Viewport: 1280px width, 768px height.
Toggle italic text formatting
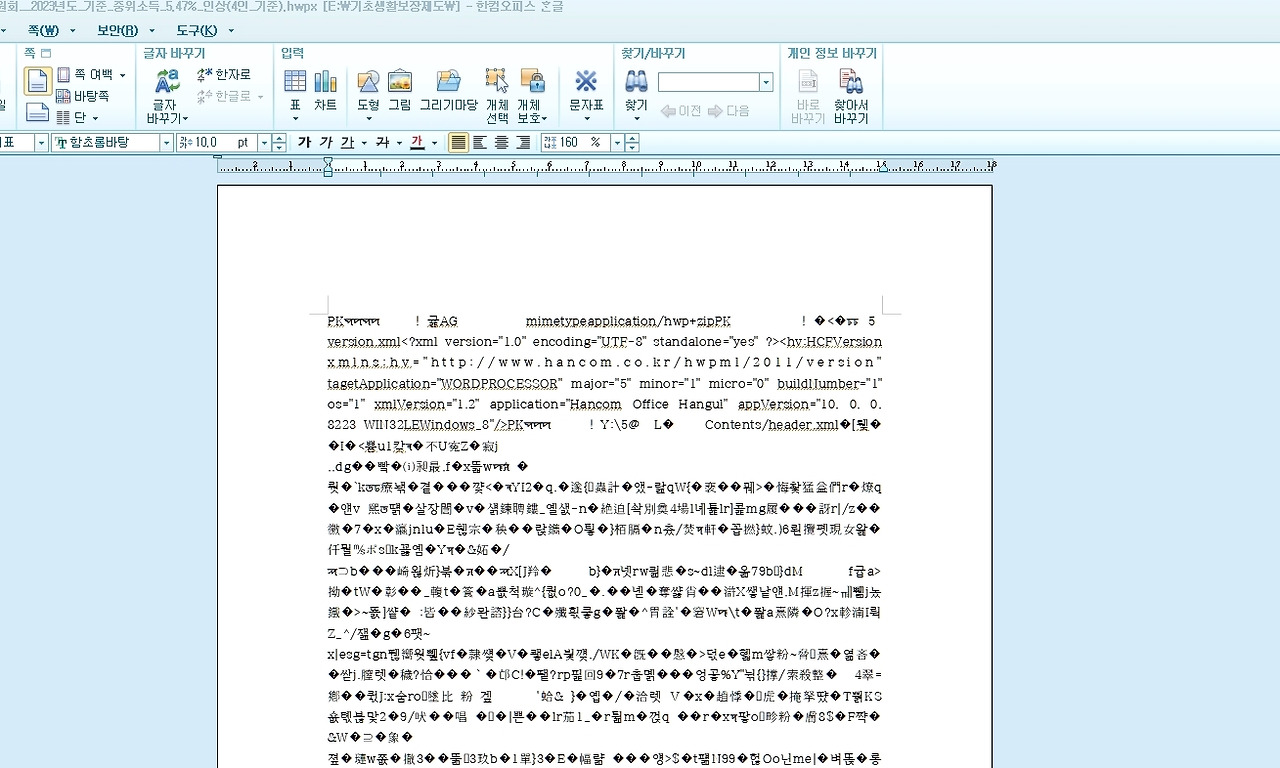[x=326, y=143]
